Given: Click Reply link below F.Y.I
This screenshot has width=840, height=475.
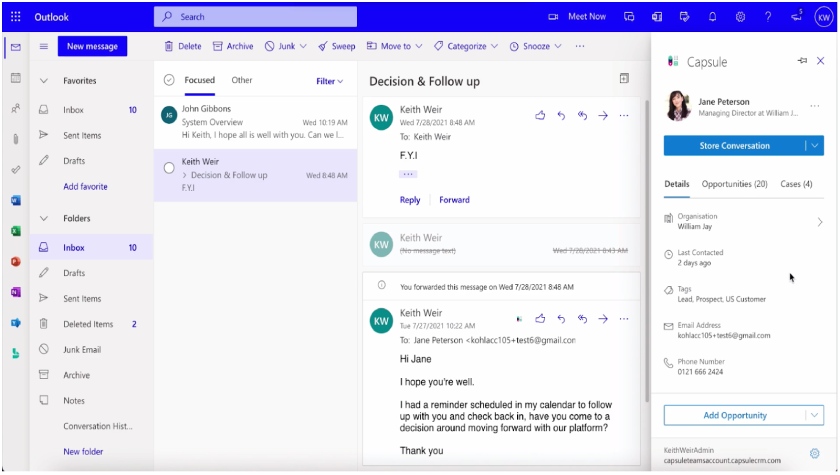Looking at the screenshot, I should (410, 200).
